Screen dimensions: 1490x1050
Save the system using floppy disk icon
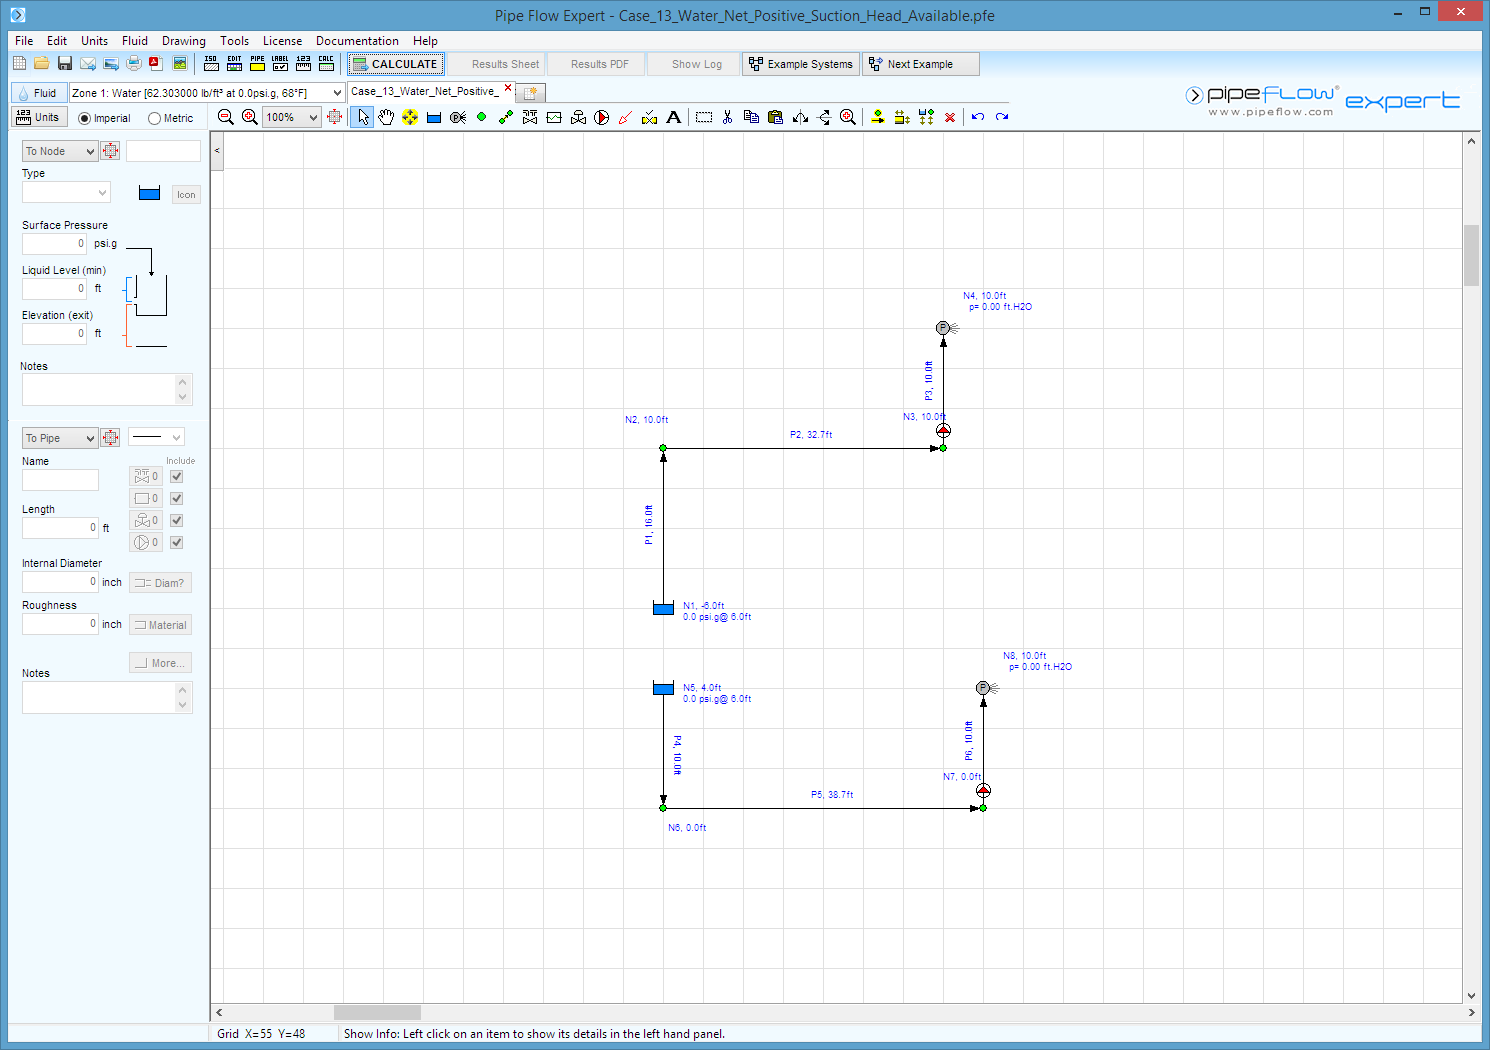64,63
